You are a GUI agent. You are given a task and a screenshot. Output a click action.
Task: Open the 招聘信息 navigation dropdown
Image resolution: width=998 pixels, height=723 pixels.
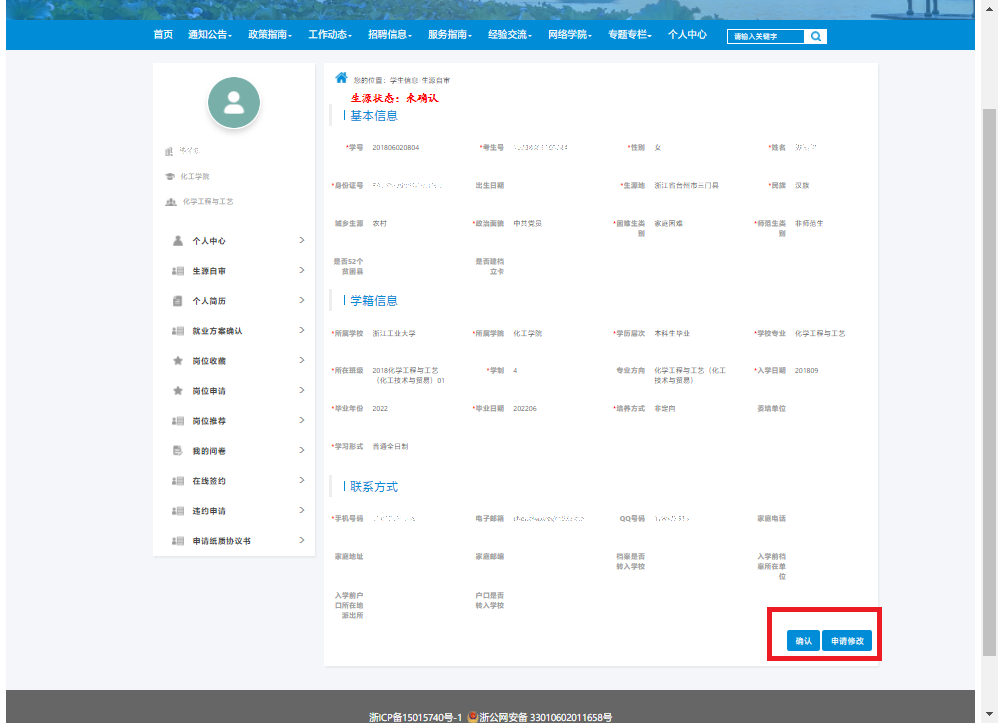pos(390,35)
